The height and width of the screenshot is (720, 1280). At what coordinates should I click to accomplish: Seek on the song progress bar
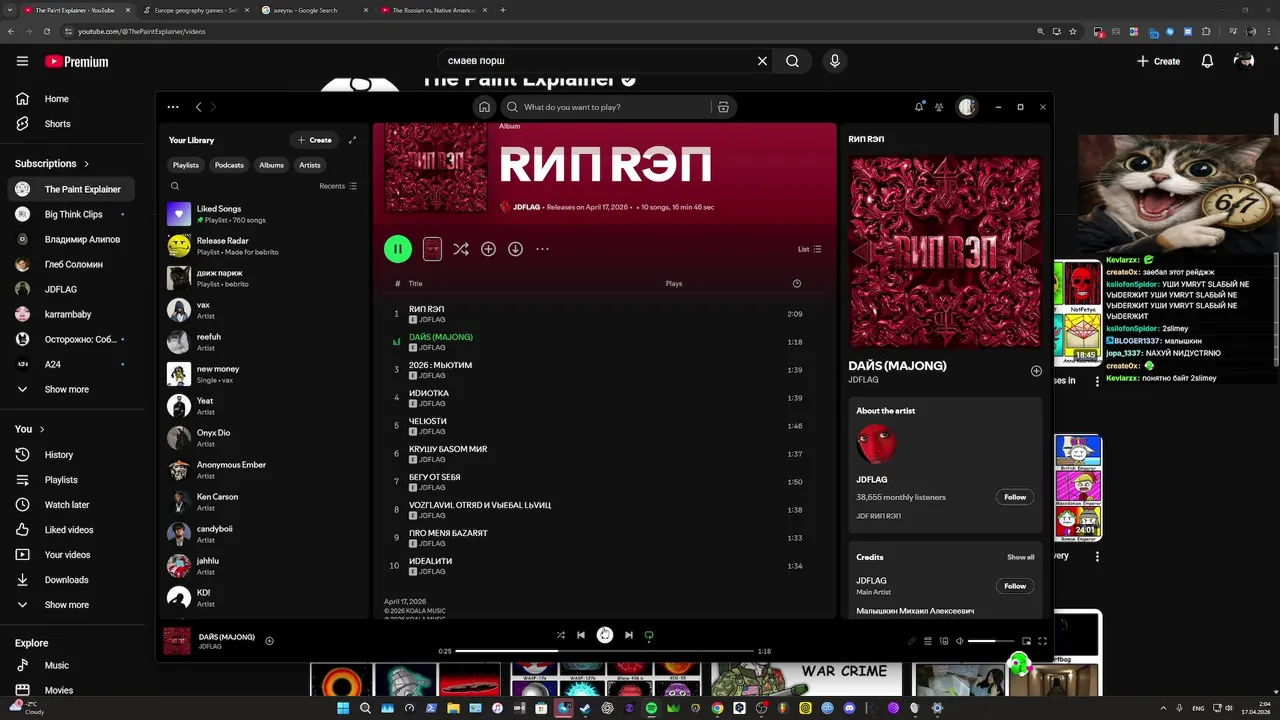pos(605,651)
